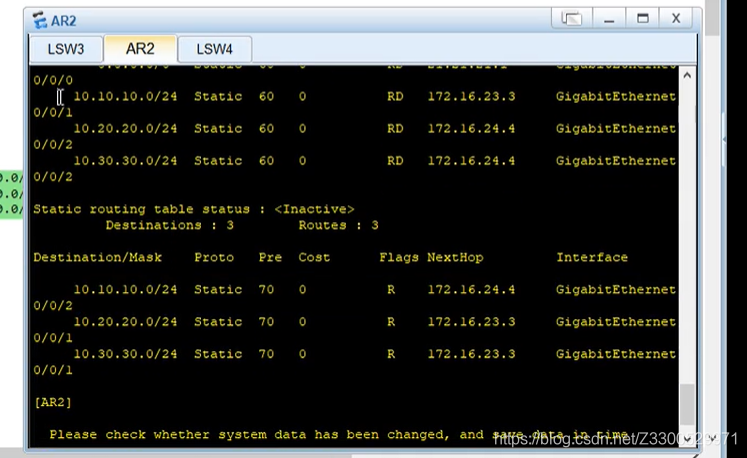Click terminal scrollbar up arrow

click(x=687, y=75)
